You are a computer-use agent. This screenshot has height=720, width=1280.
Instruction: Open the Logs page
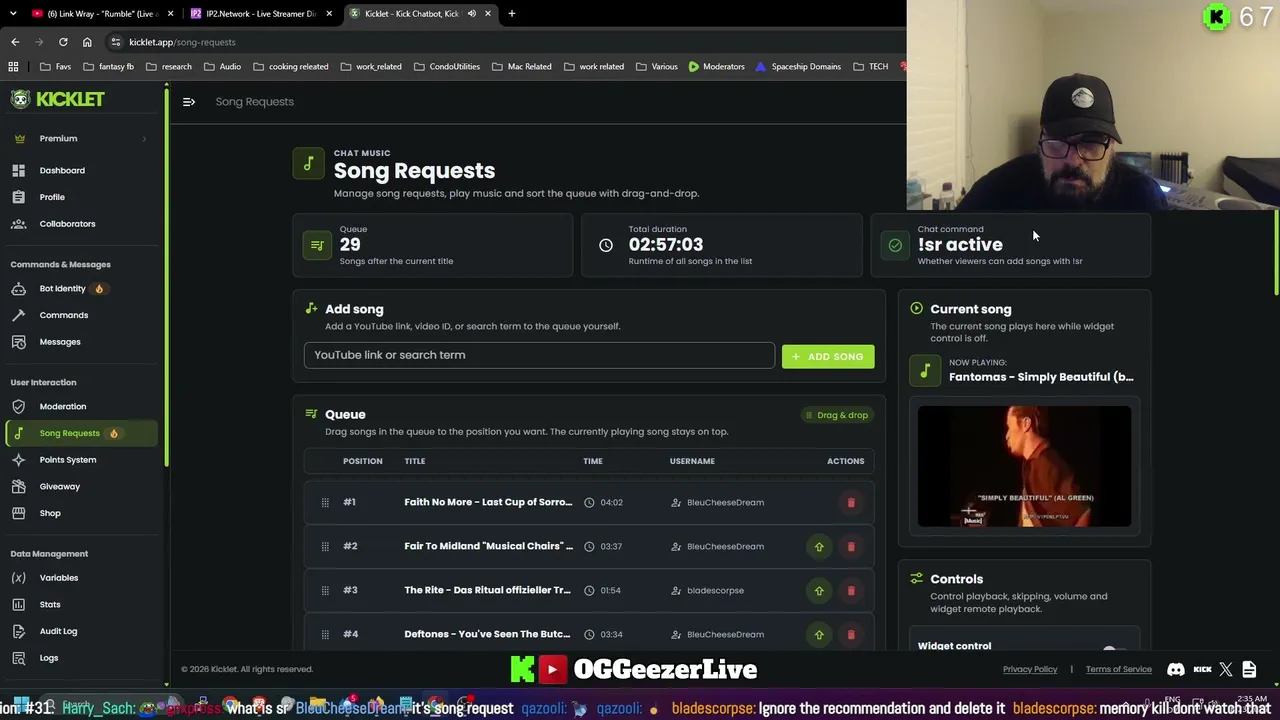[x=49, y=658]
